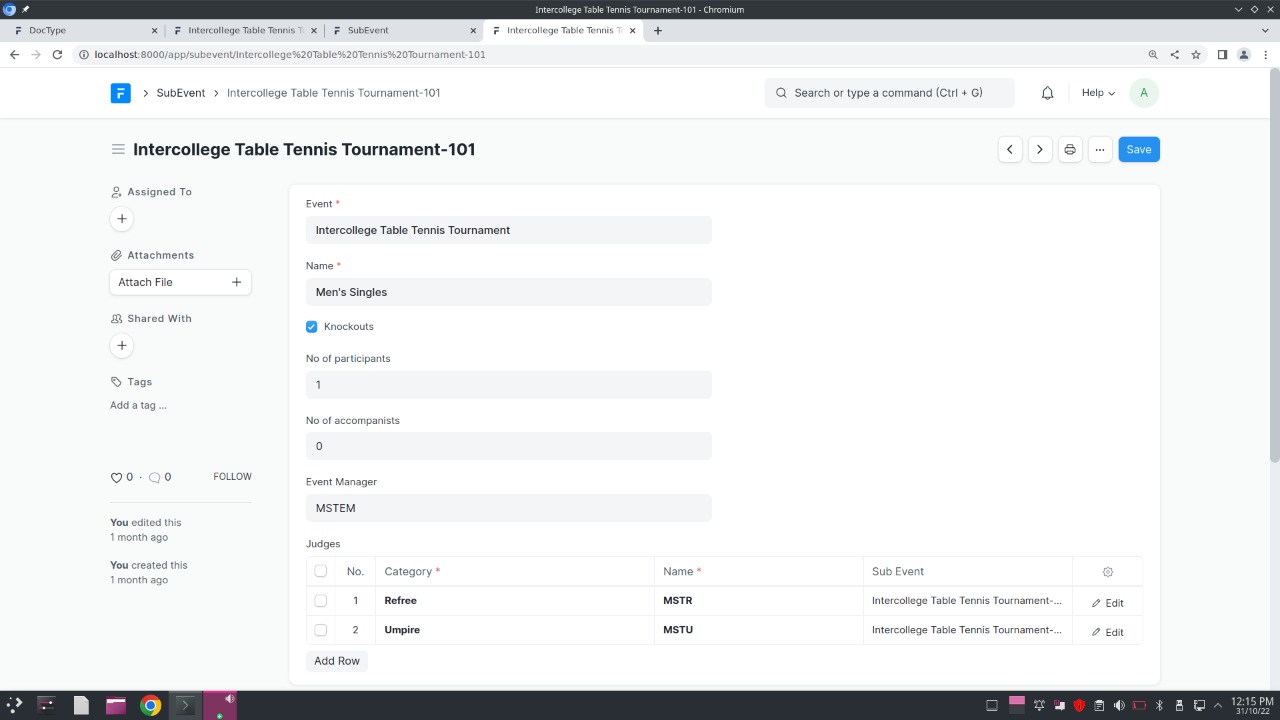Open the three-dots more menu
The width and height of the screenshot is (1280, 720).
coord(1100,149)
